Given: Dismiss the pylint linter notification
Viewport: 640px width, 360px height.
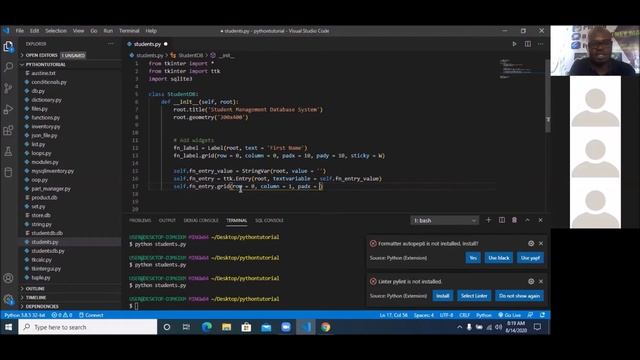Looking at the screenshot, I should (x=541, y=281).
